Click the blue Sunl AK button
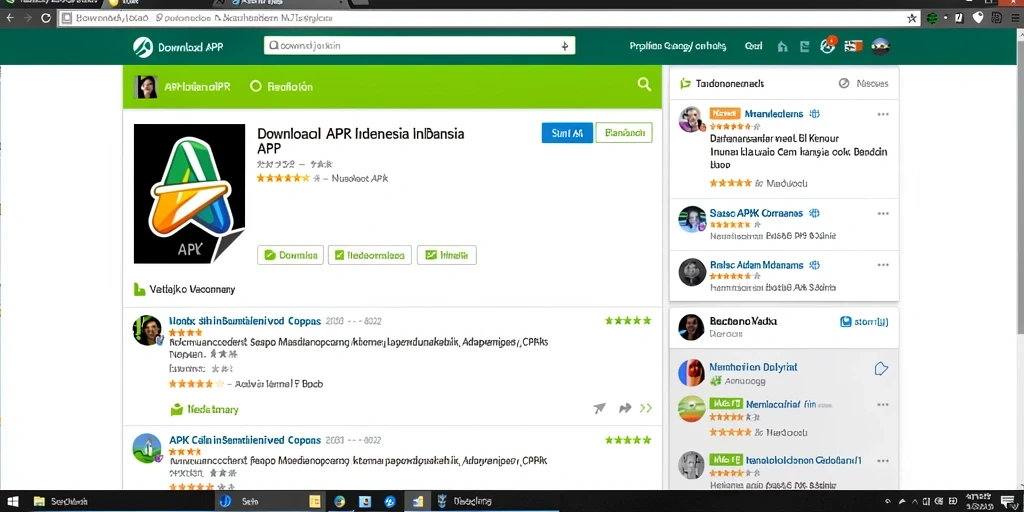Image resolution: width=1024 pixels, height=512 pixels. 568,133
